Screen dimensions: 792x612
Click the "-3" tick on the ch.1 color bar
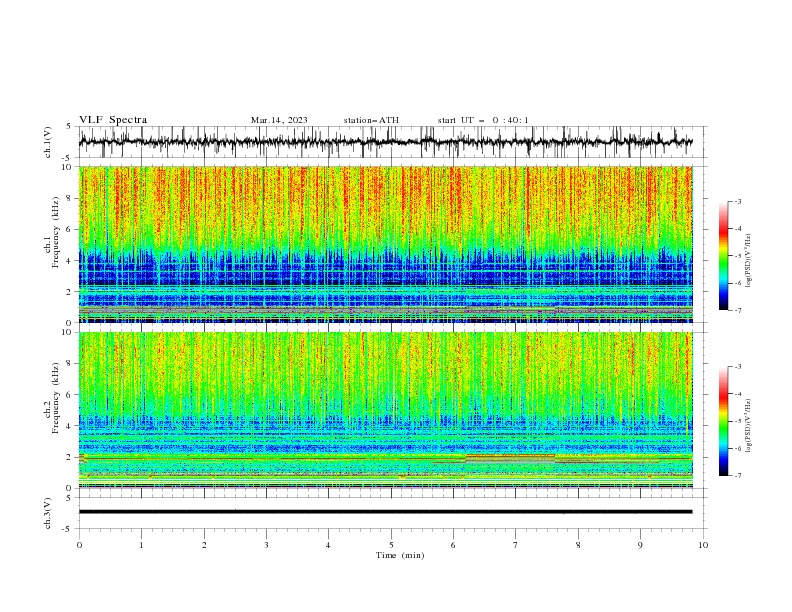[738, 201]
